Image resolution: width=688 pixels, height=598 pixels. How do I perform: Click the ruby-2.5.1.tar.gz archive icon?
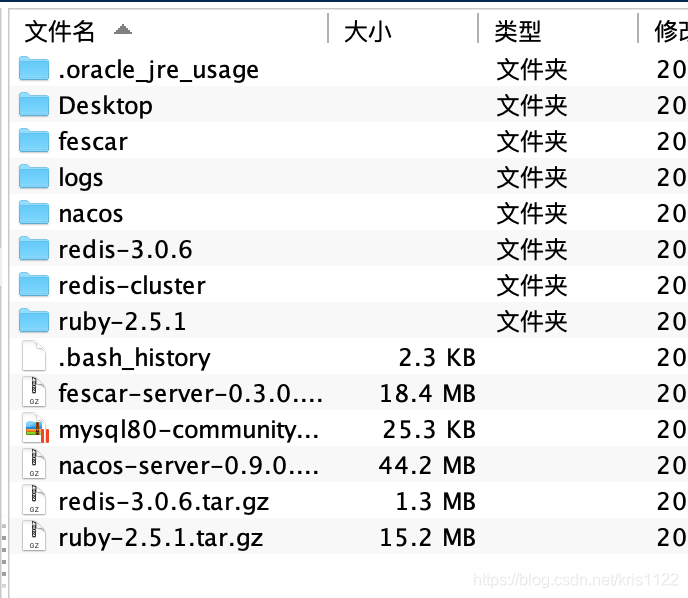tap(34, 536)
